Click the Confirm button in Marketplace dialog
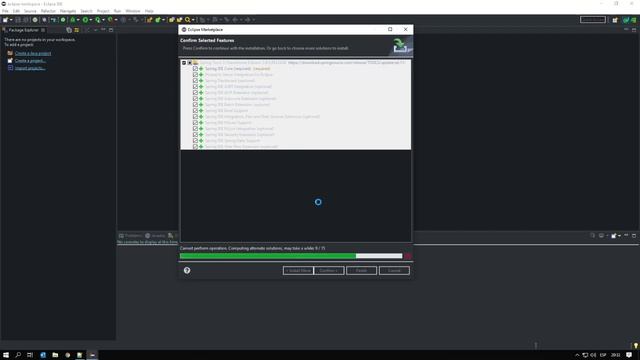The image size is (640, 360). 329,271
